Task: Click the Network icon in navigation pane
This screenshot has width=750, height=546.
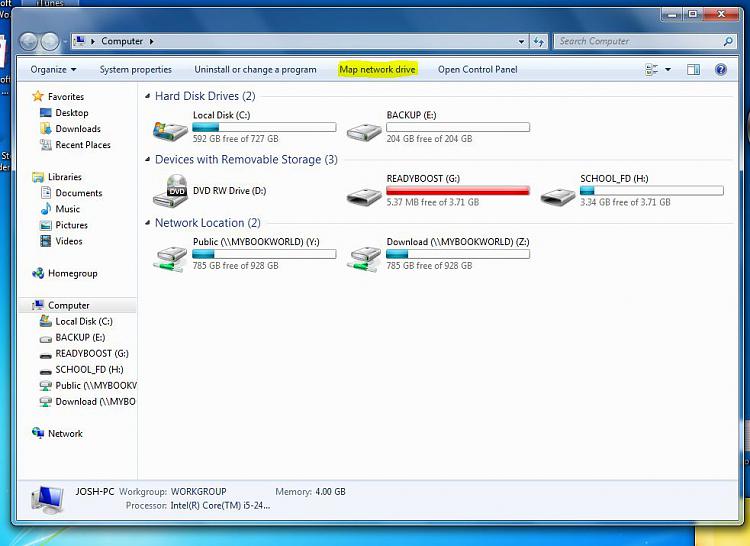Action: click(x=38, y=433)
